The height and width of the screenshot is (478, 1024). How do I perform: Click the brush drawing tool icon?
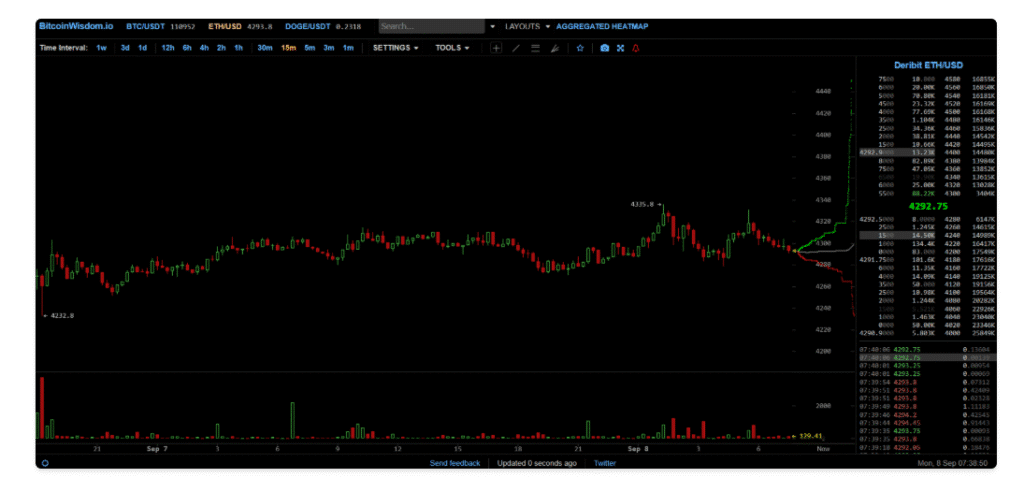554,48
